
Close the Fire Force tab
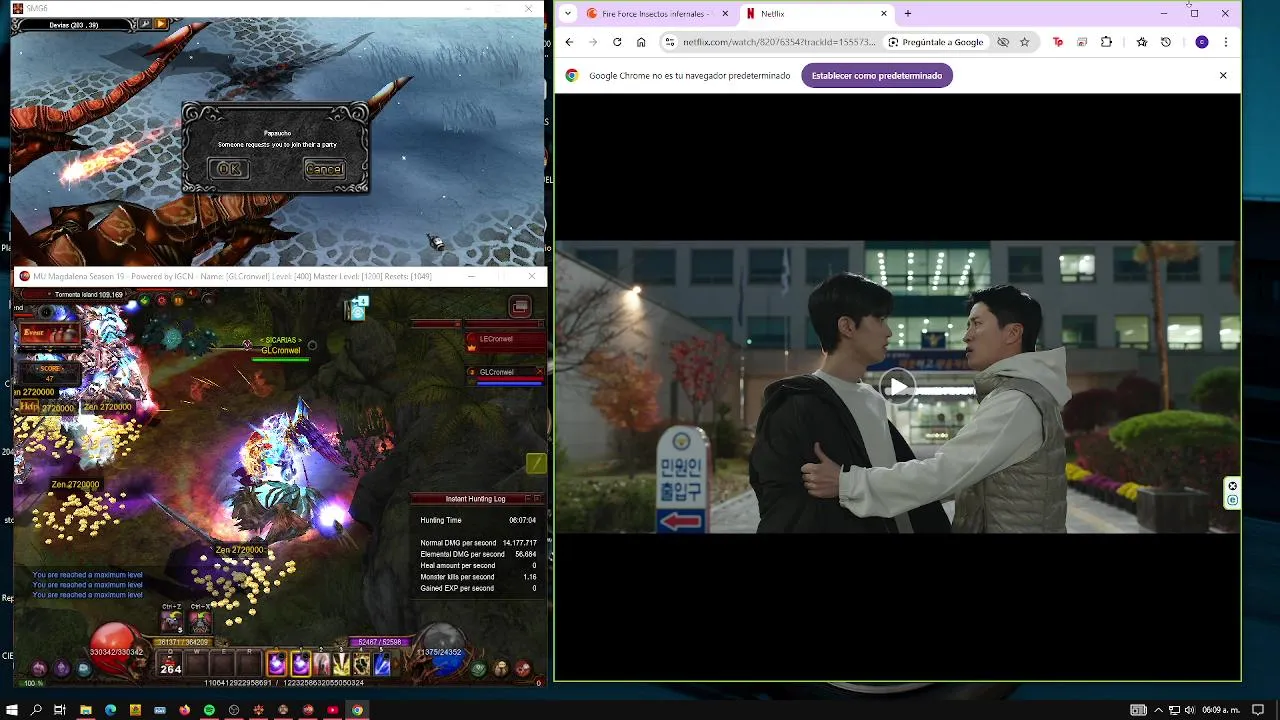(x=725, y=14)
